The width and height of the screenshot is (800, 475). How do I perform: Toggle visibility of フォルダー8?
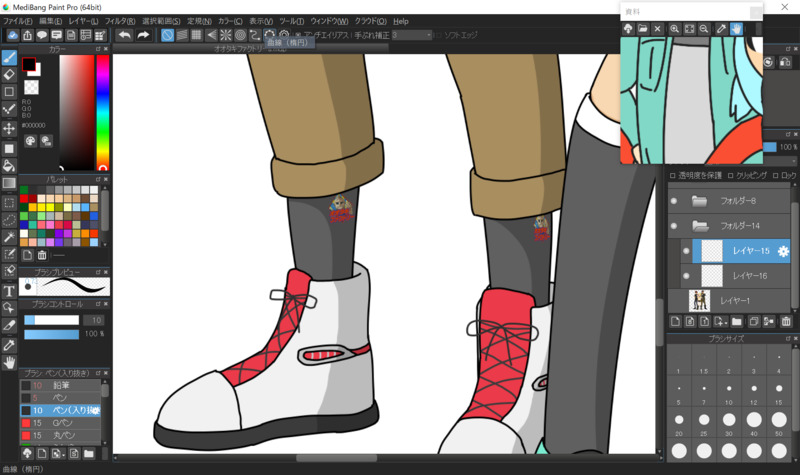(674, 201)
